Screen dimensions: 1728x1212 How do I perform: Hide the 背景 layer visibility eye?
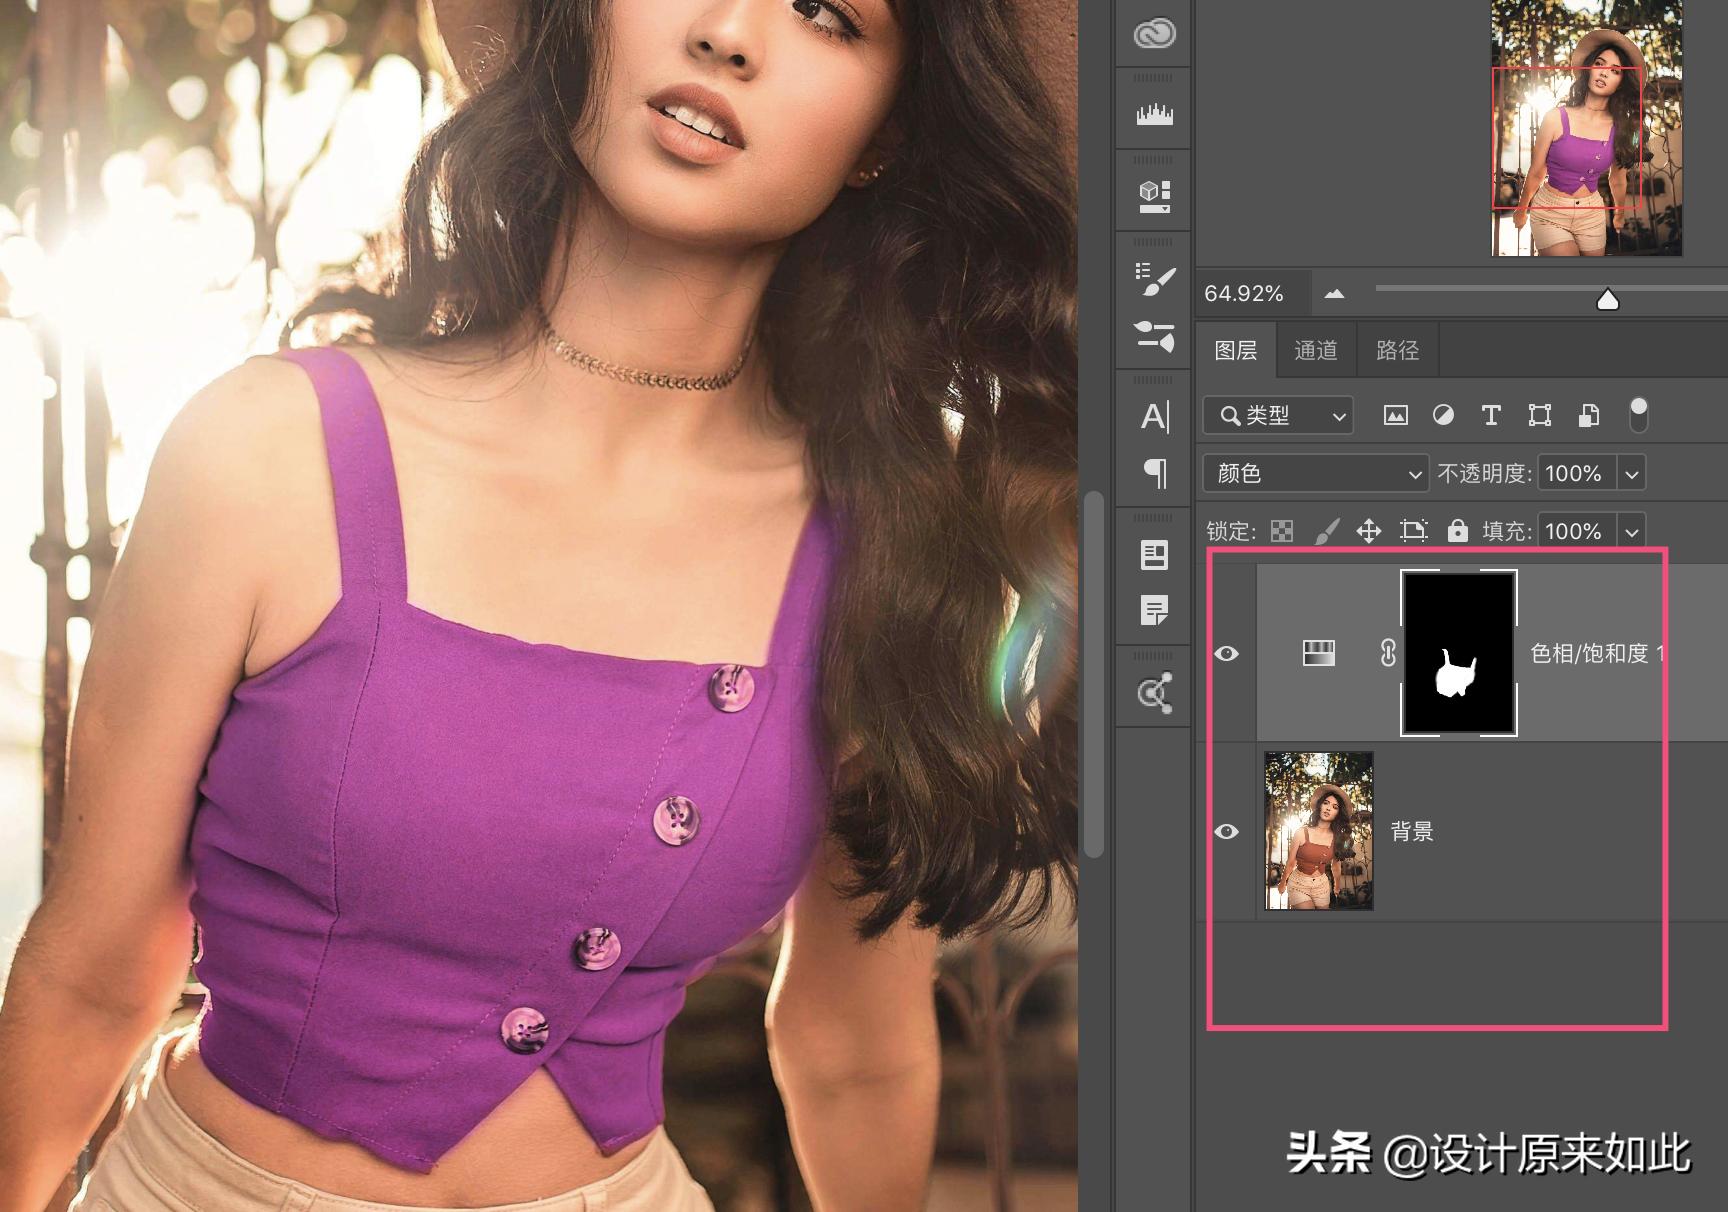(1227, 831)
